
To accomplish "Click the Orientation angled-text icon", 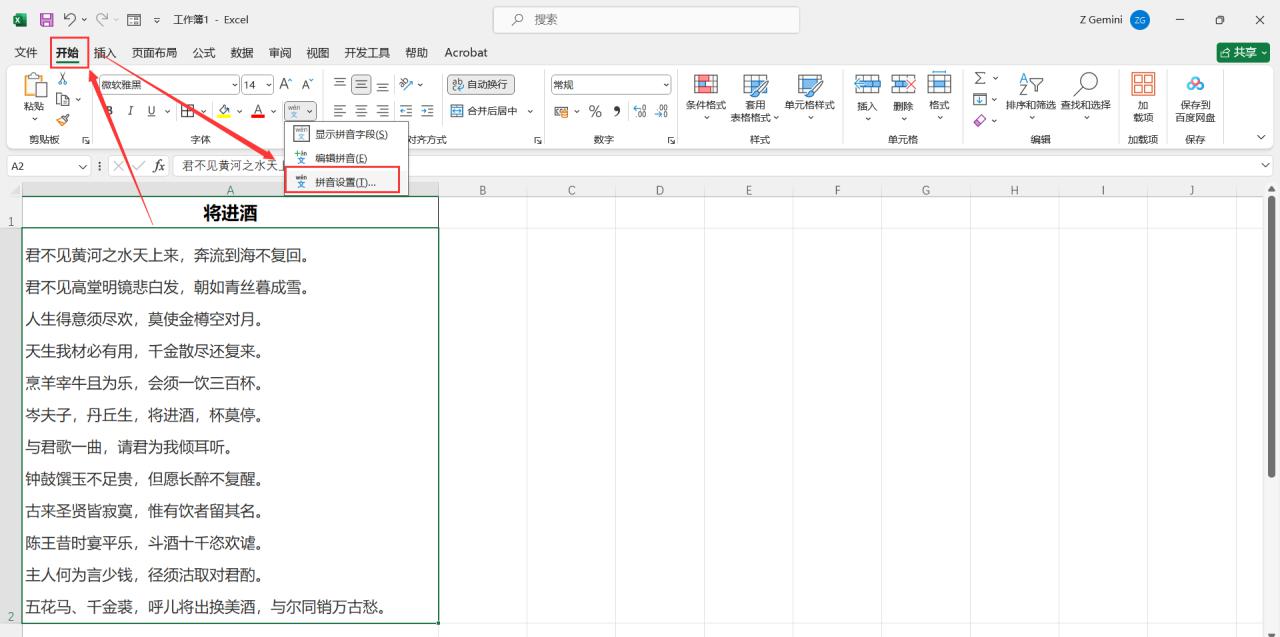I will (406, 85).
